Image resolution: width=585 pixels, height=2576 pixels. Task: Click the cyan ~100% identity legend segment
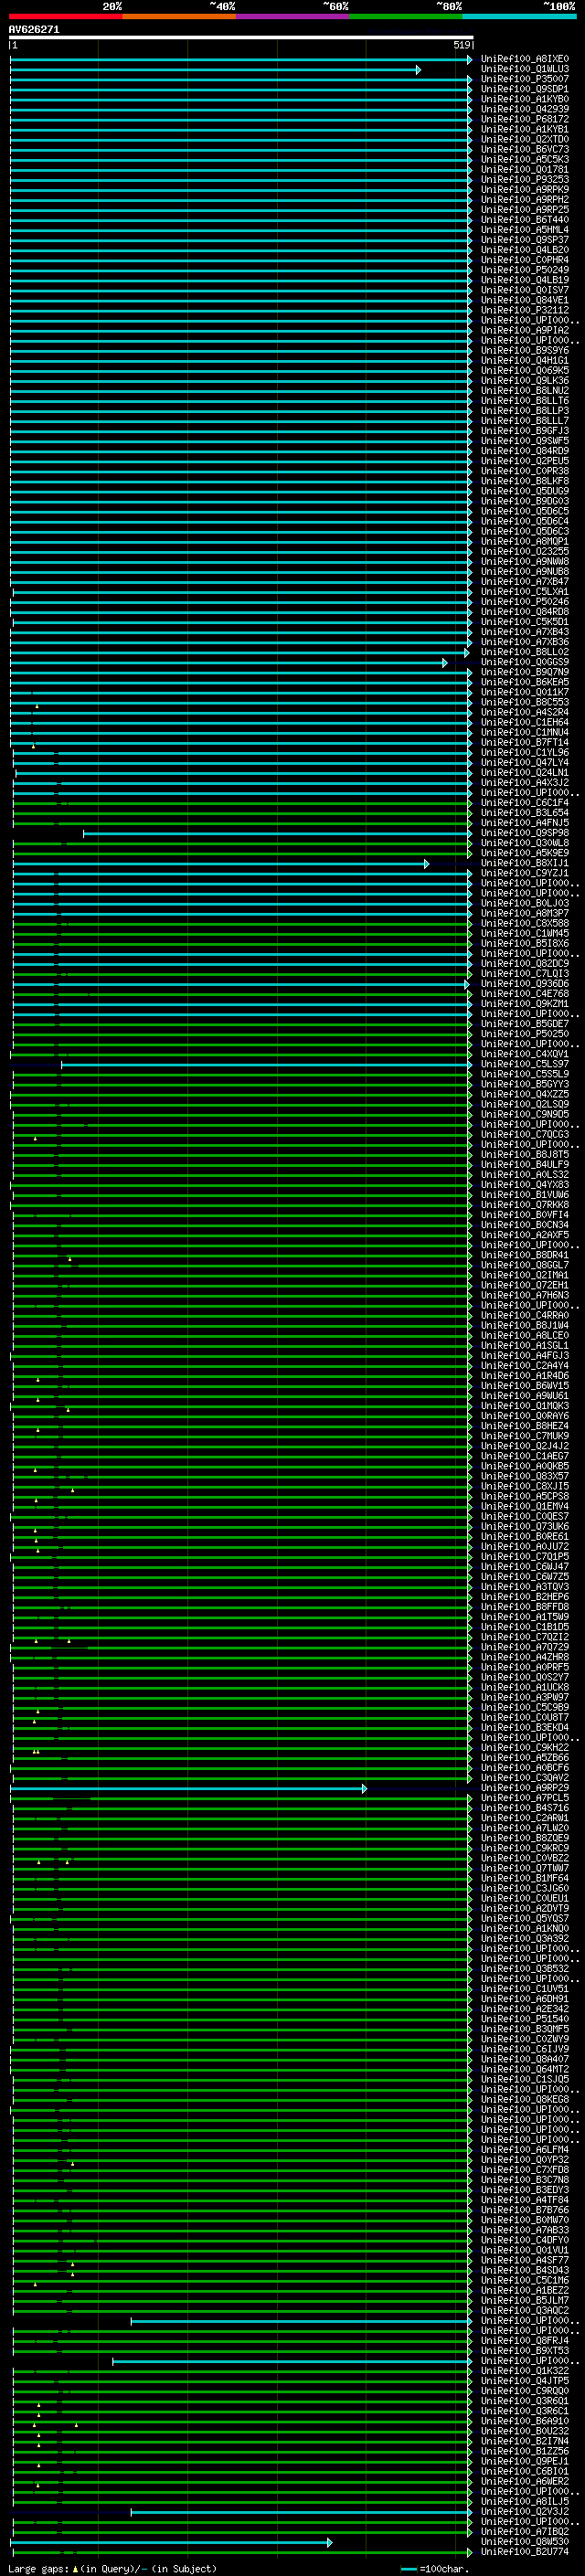click(519, 16)
